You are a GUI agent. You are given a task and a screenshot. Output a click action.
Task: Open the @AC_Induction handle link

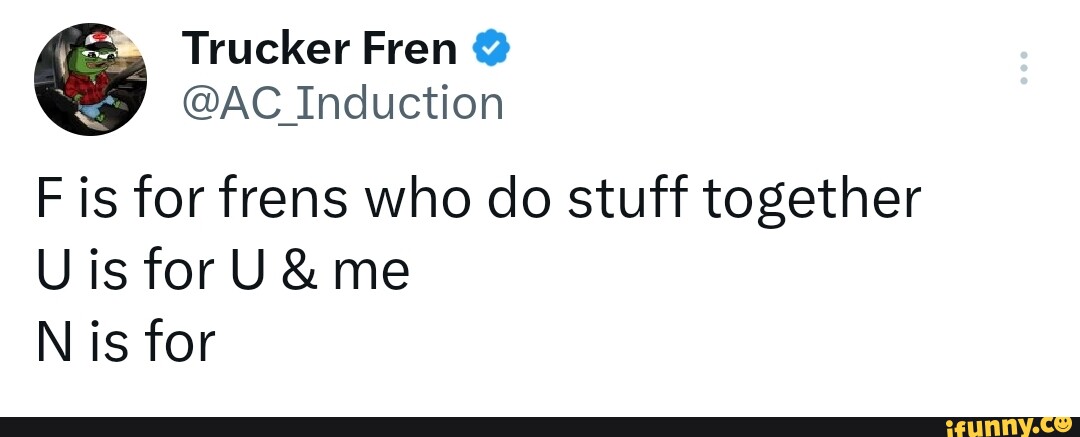(x=343, y=102)
